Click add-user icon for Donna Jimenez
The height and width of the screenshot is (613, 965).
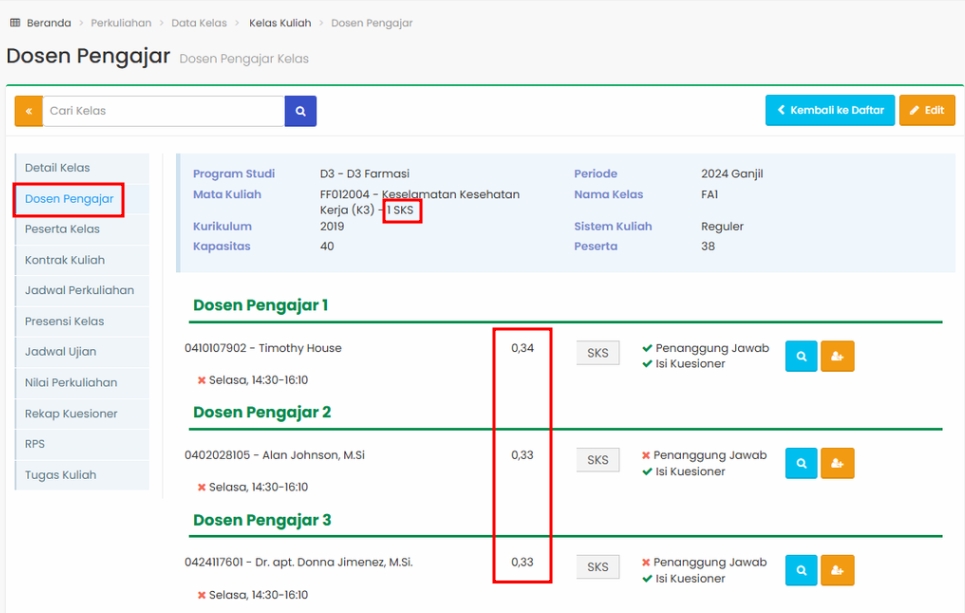(837, 570)
